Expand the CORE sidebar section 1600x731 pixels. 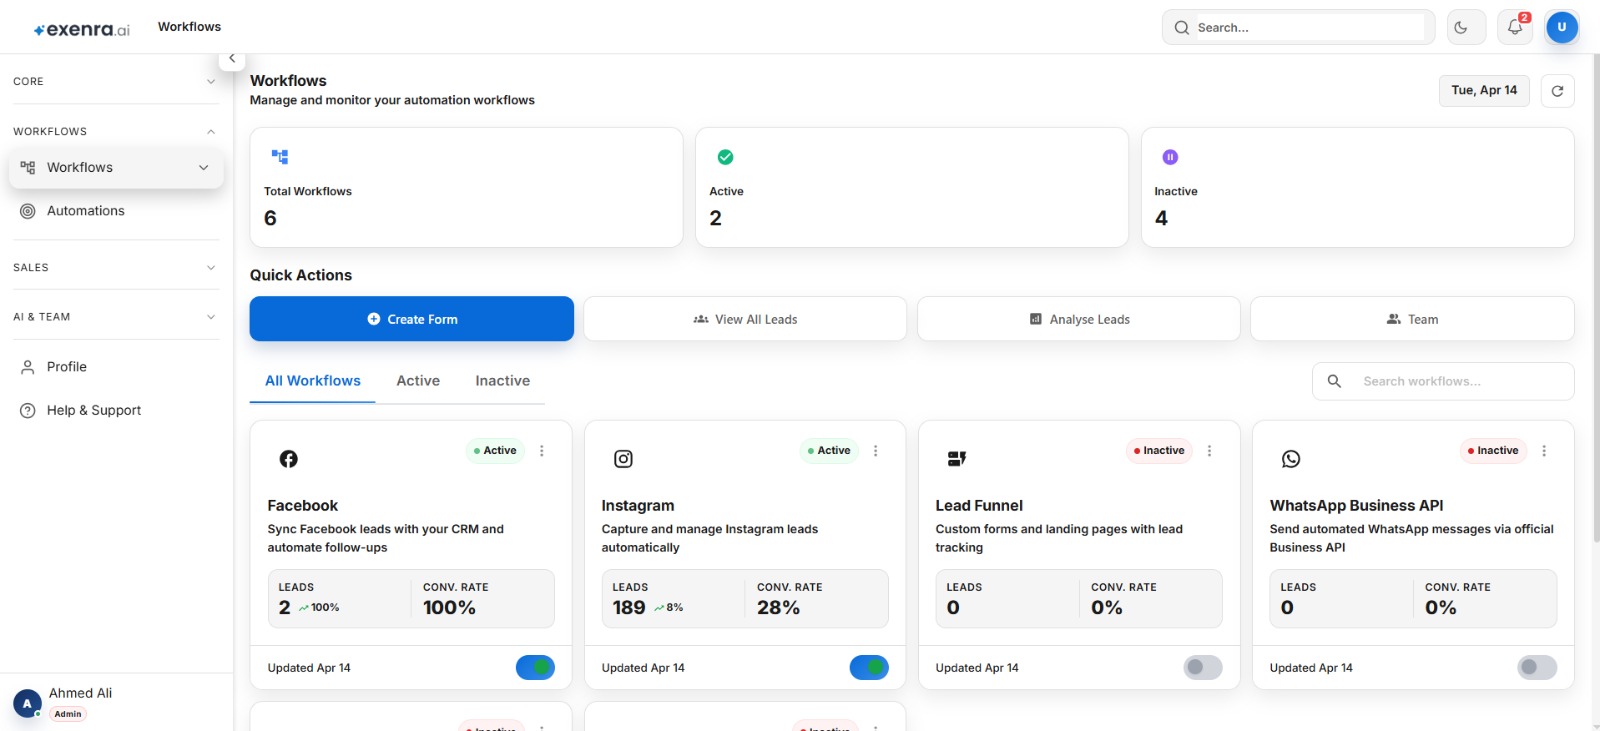coord(116,82)
